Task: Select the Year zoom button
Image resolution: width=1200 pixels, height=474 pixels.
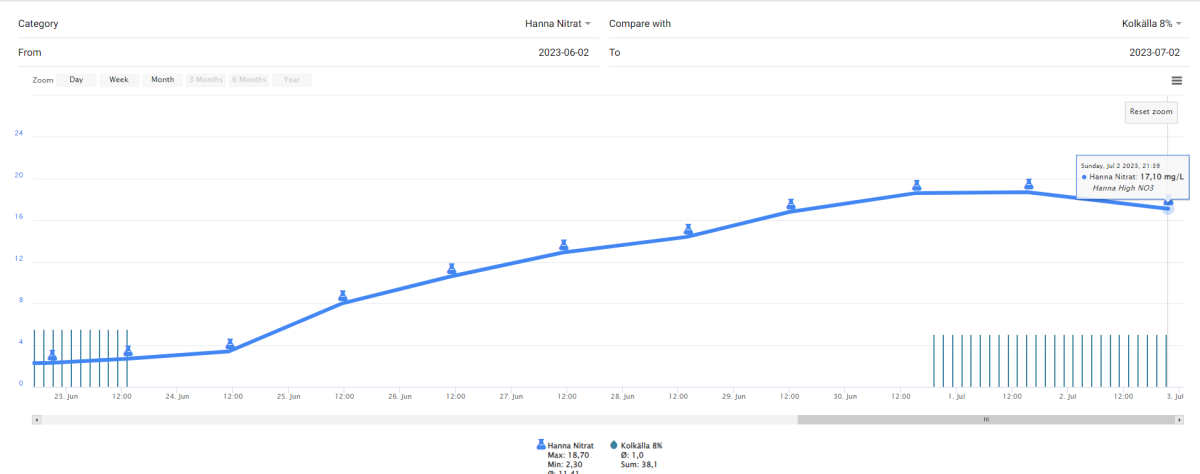Action: click(x=292, y=80)
